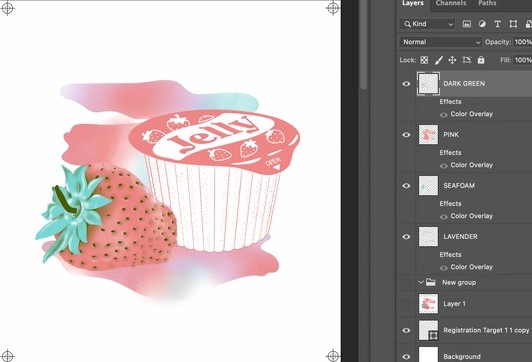Lock transparent pixels icon
The width and height of the screenshot is (532, 362).
[x=424, y=60]
